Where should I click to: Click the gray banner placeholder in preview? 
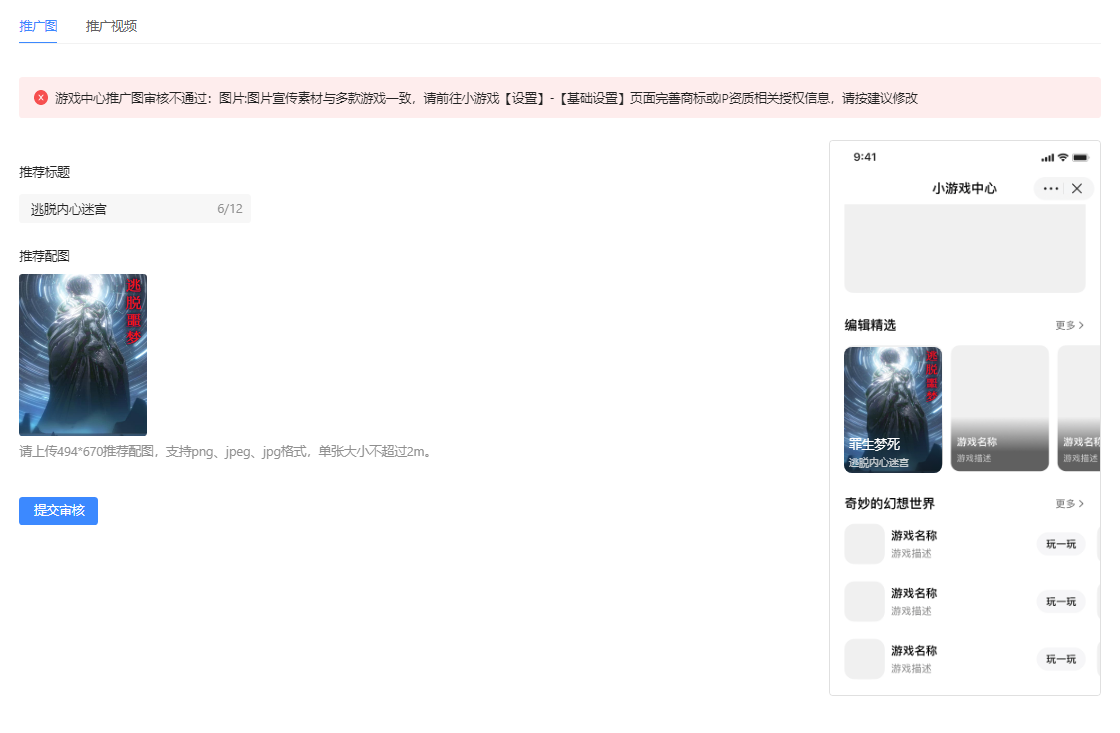[x=965, y=248]
